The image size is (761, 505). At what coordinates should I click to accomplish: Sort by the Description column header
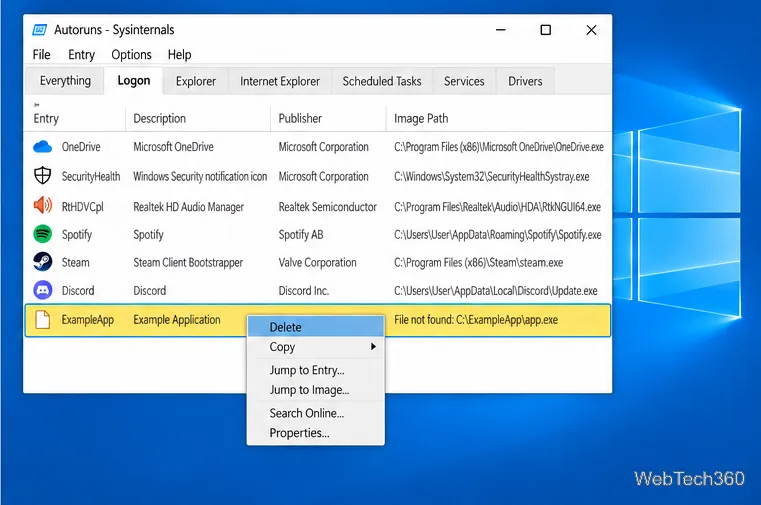160,118
